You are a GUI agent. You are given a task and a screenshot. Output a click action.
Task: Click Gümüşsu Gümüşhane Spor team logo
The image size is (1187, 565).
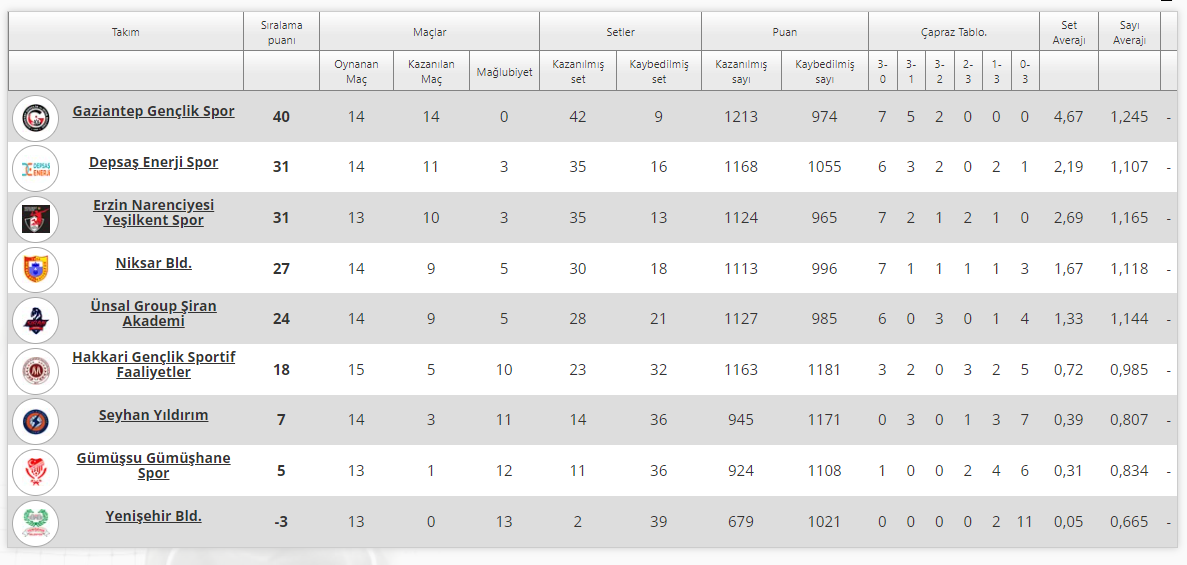[35, 472]
